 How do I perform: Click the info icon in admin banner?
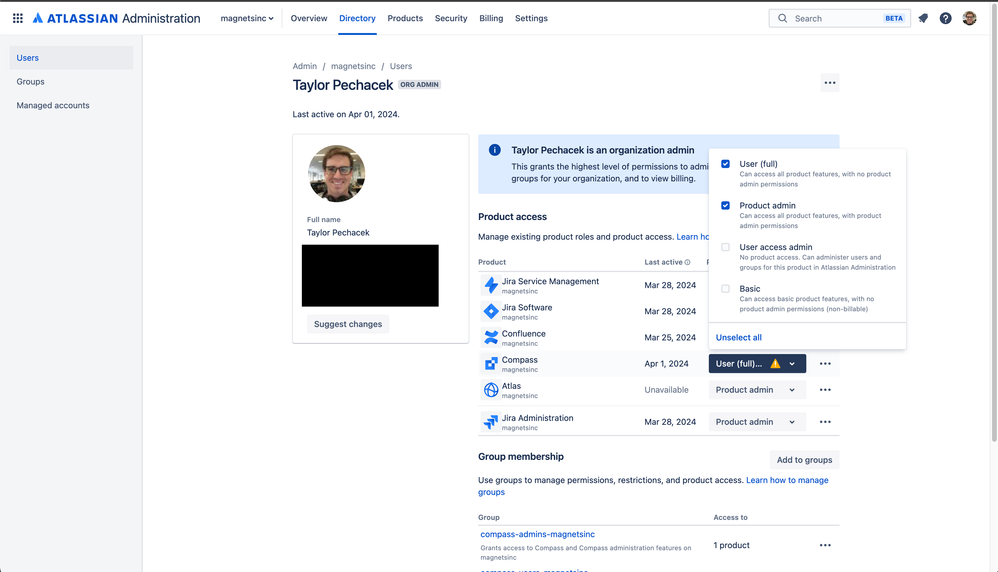point(495,150)
